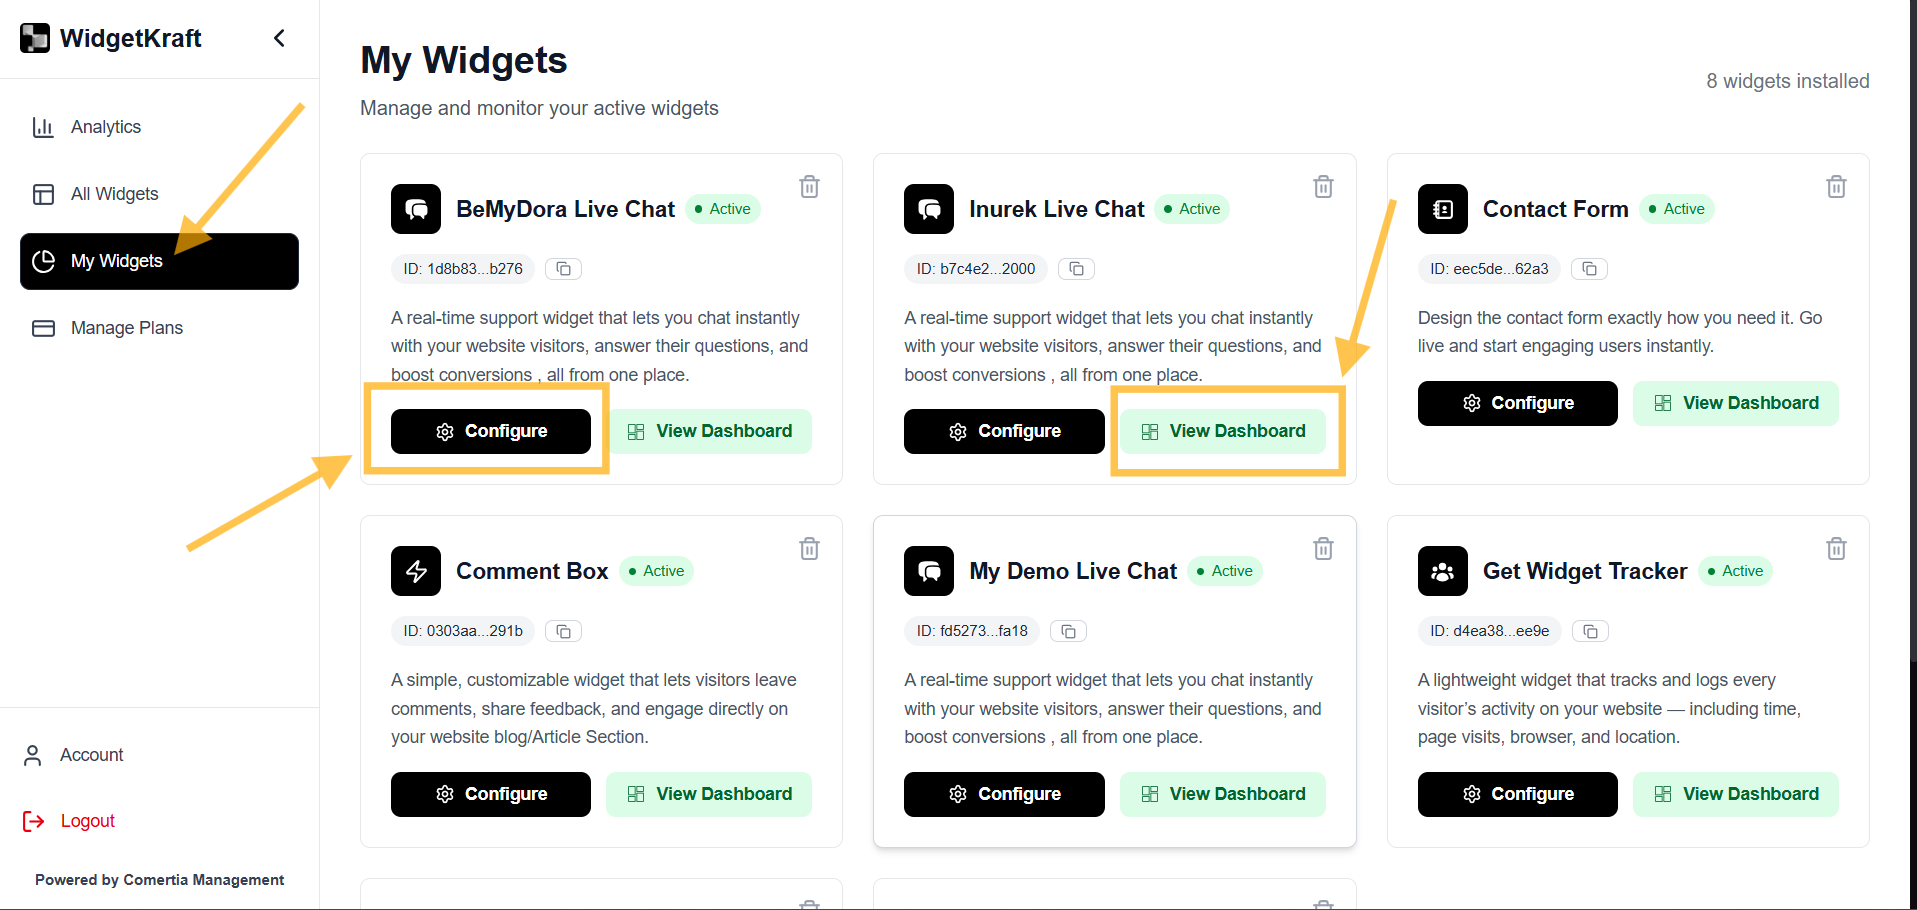1917x910 pixels.
Task: Configure the BeMyDora Live Chat widget
Action: (x=491, y=431)
